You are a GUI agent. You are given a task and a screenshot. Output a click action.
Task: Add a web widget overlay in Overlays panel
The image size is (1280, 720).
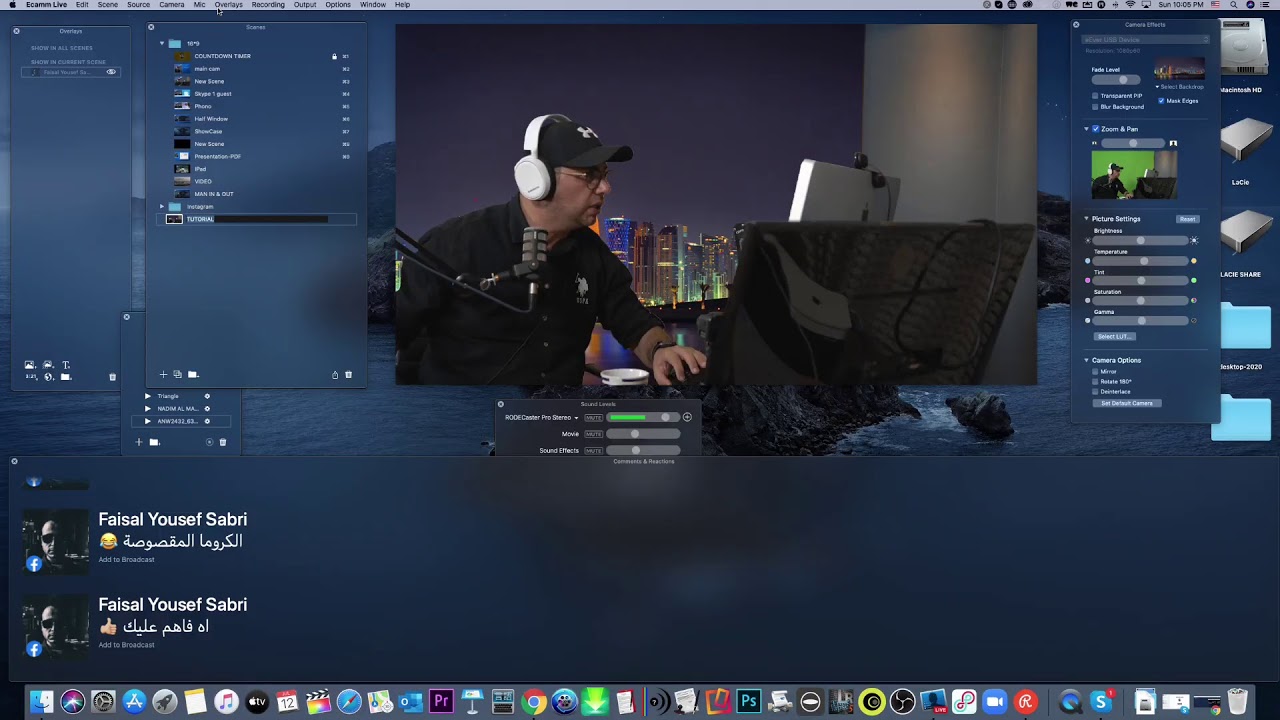[48, 377]
